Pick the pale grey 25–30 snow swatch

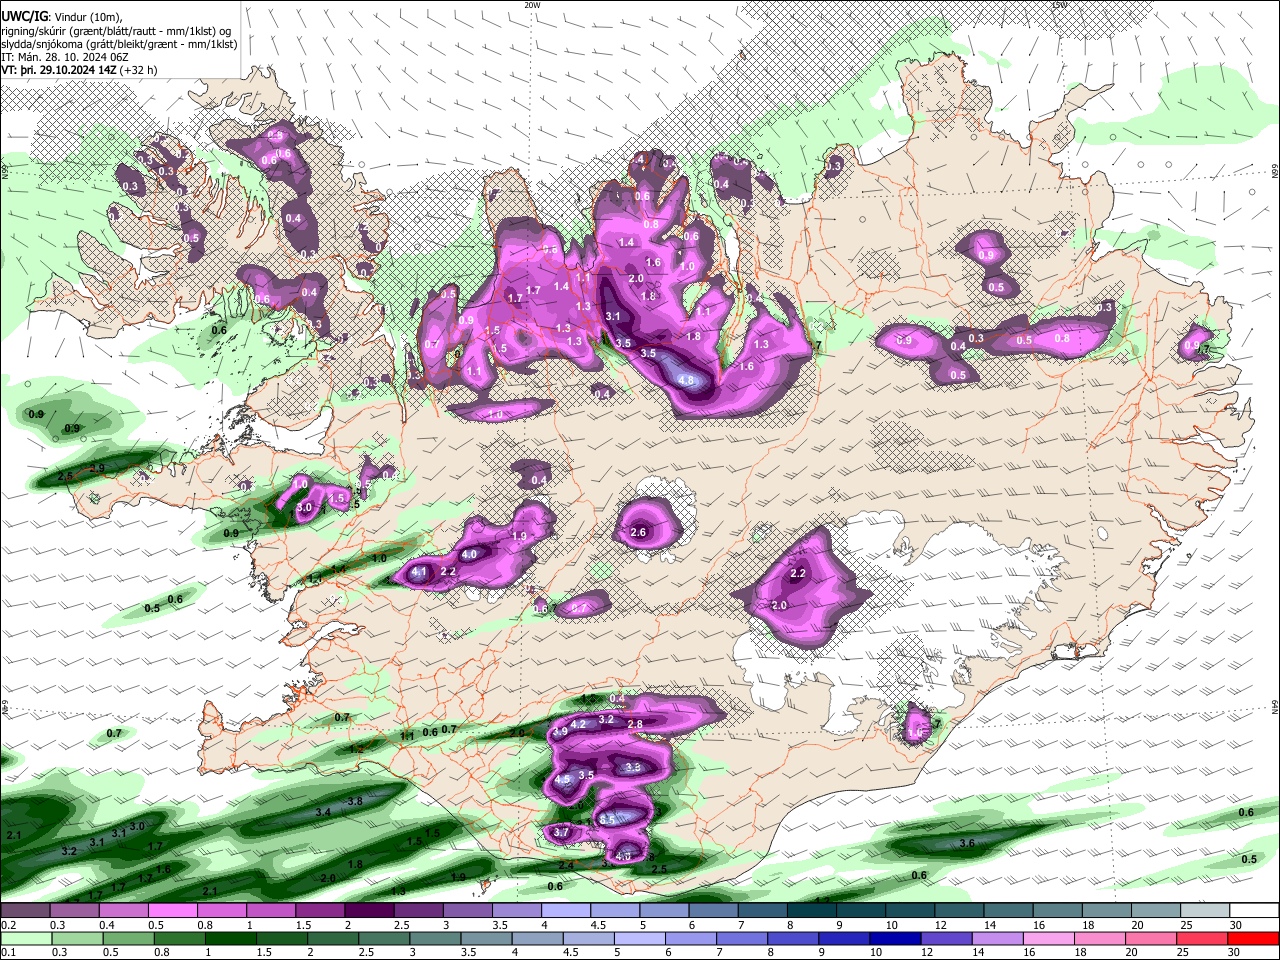tap(1204, 911)
